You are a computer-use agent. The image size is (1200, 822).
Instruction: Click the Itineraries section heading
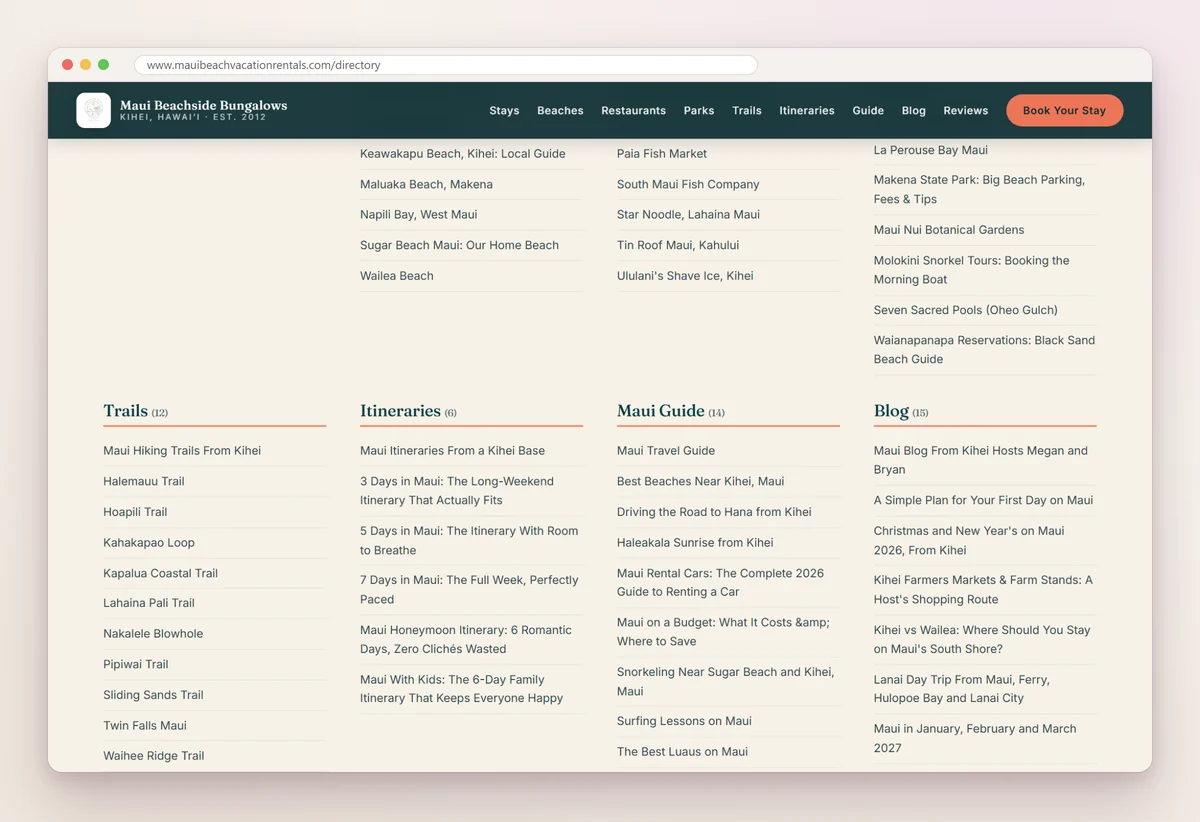(x=400, y=411)
